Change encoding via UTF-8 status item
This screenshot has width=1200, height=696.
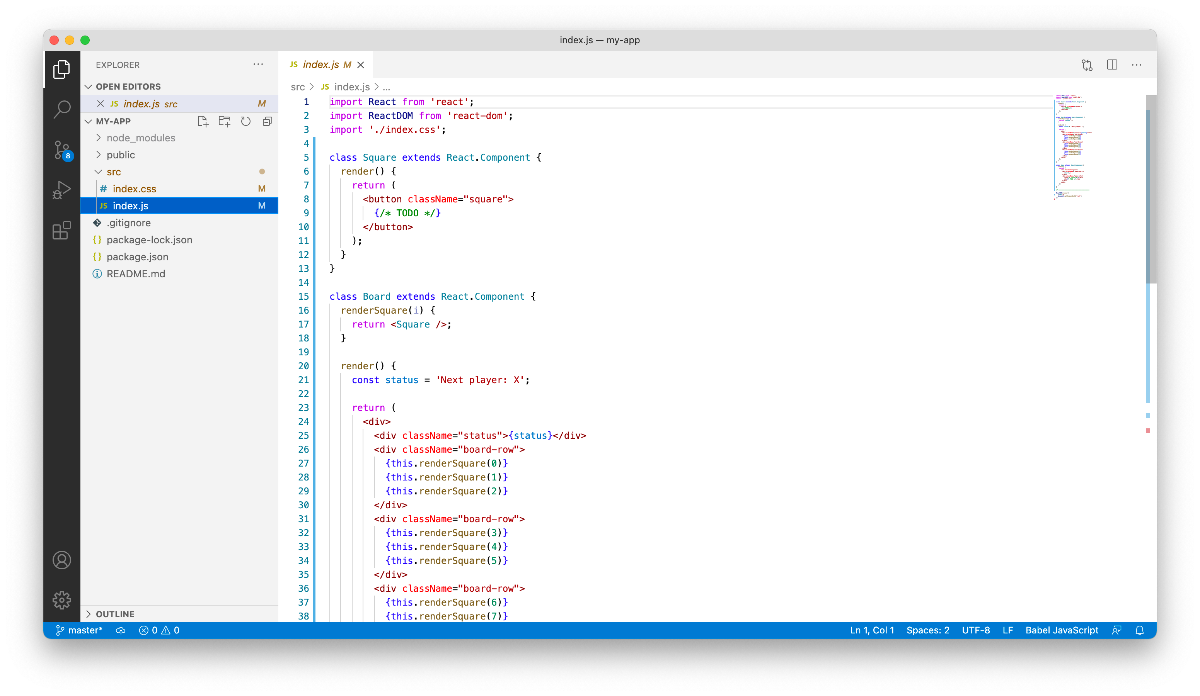tap(976, 631)
